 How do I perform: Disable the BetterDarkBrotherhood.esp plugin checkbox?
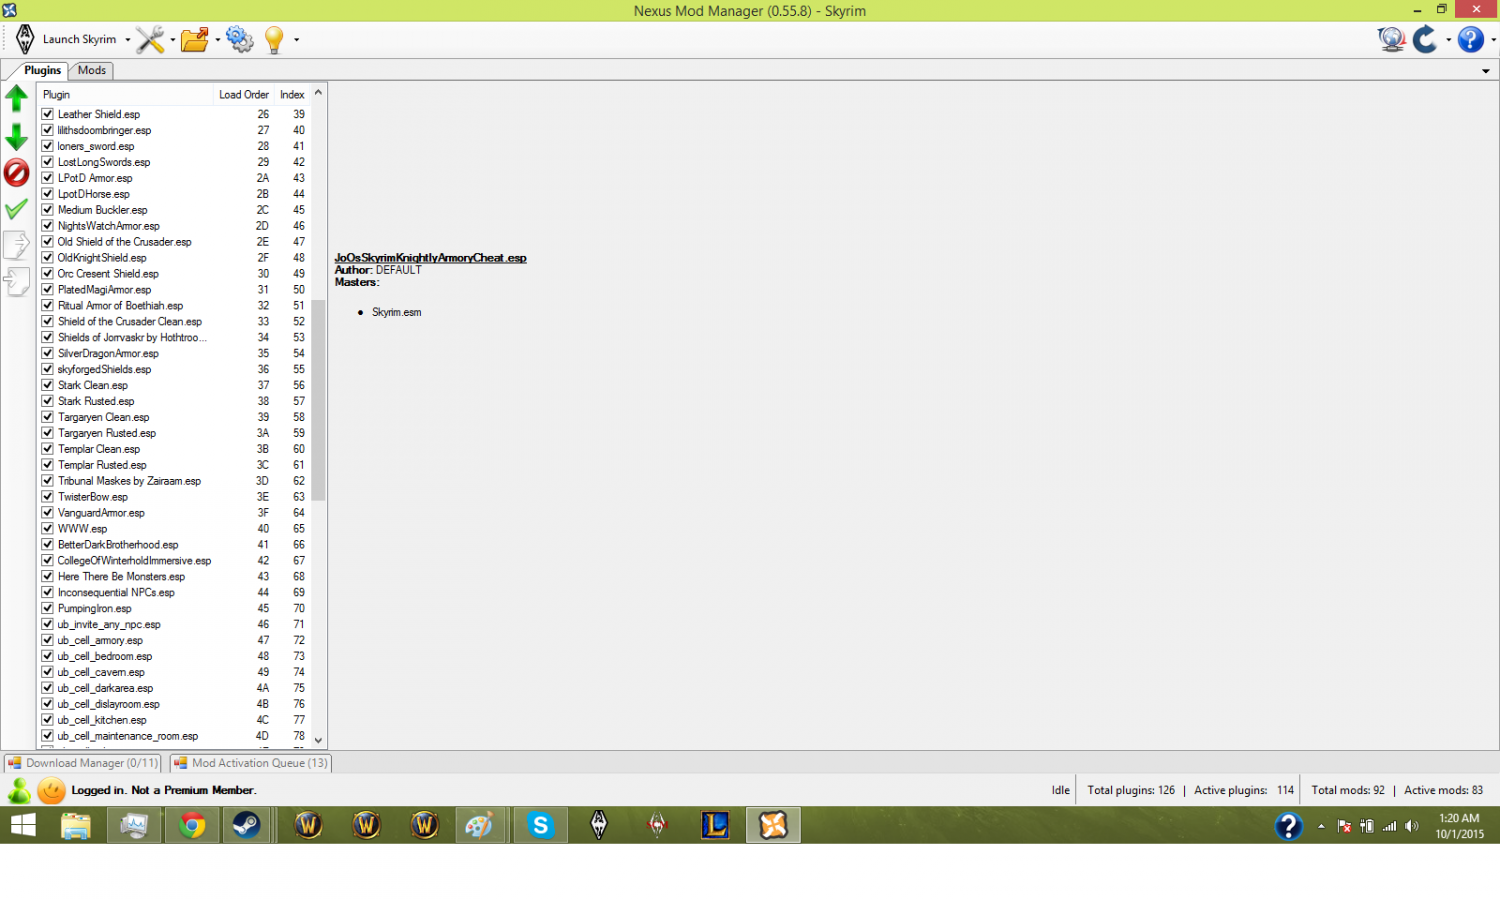(x=47, y=545)
